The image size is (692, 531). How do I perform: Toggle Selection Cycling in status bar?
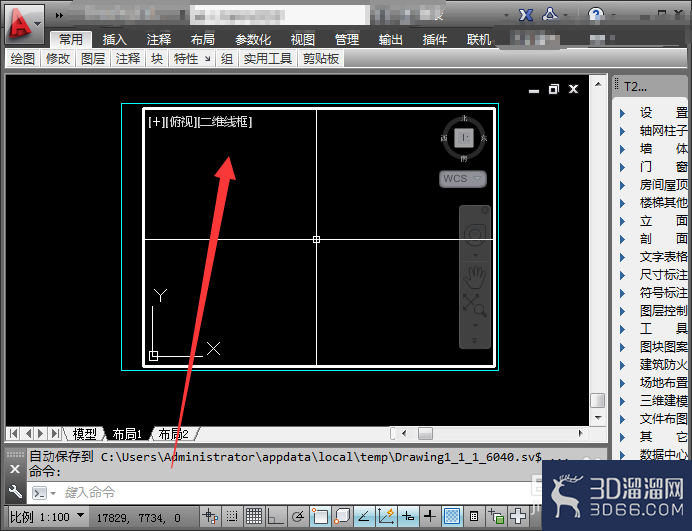496,516
